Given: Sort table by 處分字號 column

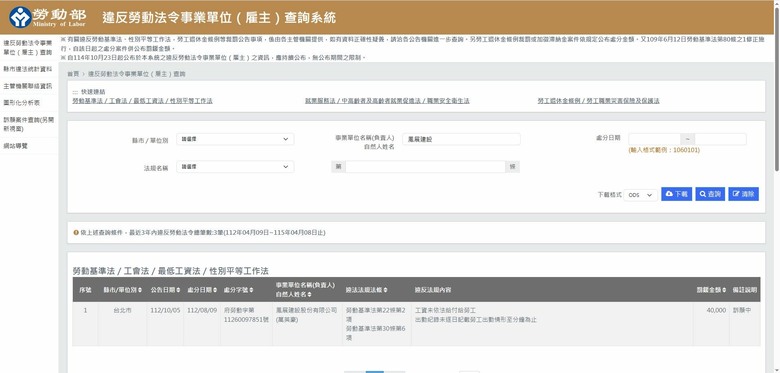Looking at the screenshot, I should coord(239,290).
